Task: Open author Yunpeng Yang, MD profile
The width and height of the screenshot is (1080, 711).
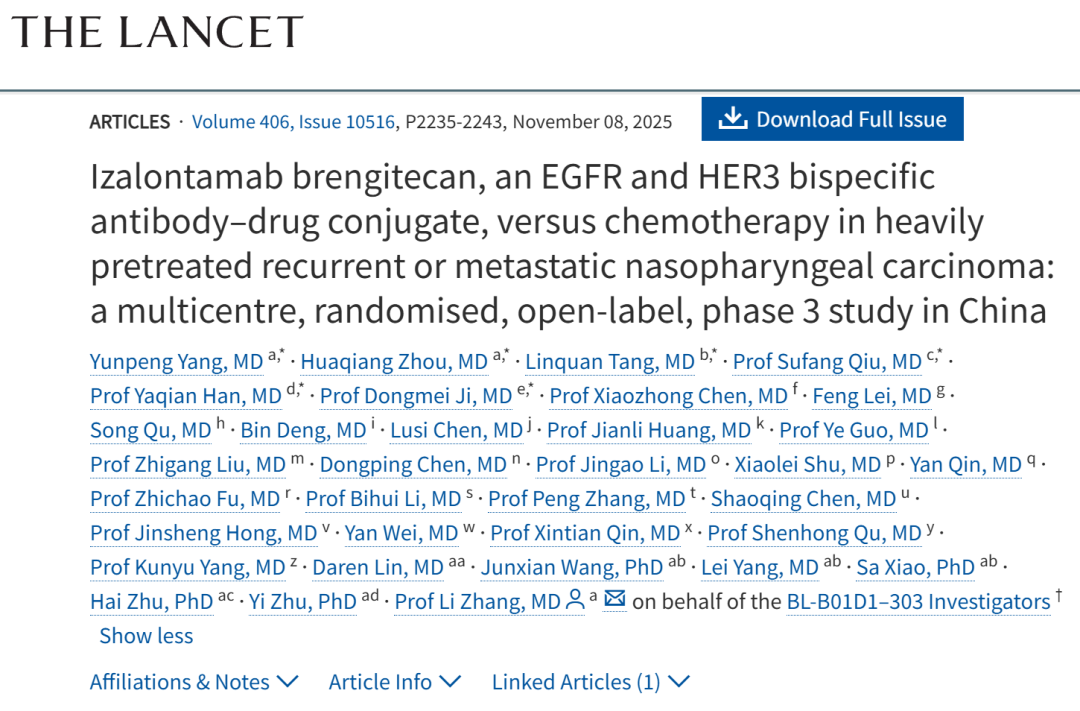Action: coord(176,362)
